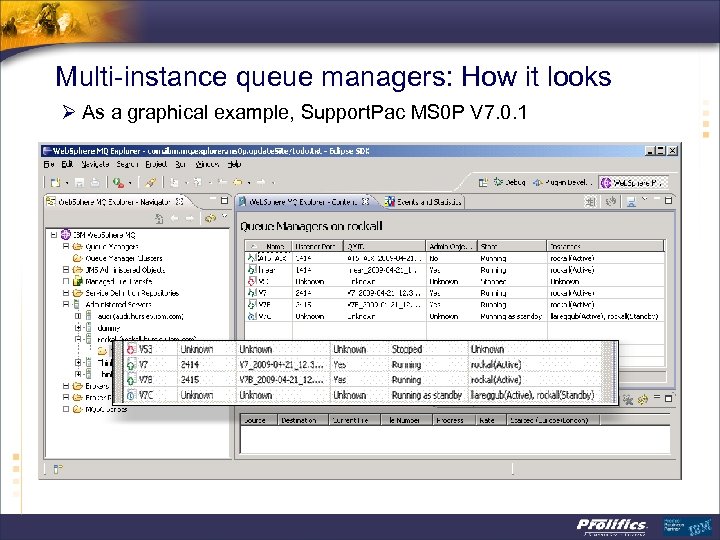Click the lower transfer panel refresh icon

[x=642, y=399]
